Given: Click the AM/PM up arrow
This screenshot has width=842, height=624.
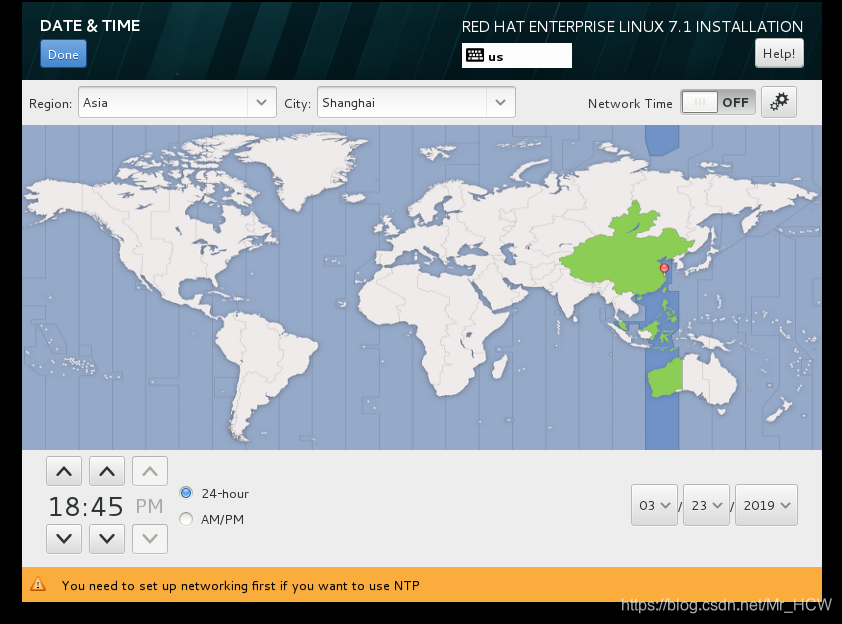Looking at the screenshot, I should click(150, 471).
